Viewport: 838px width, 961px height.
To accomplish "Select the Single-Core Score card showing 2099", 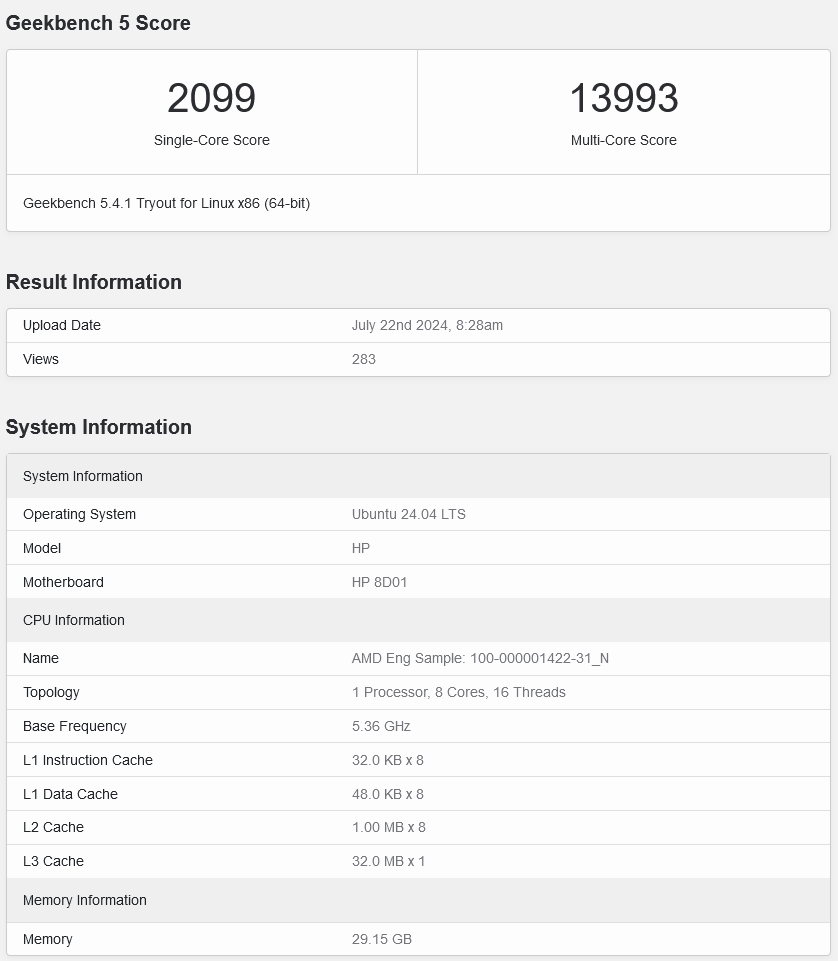I will coord(212,110).
